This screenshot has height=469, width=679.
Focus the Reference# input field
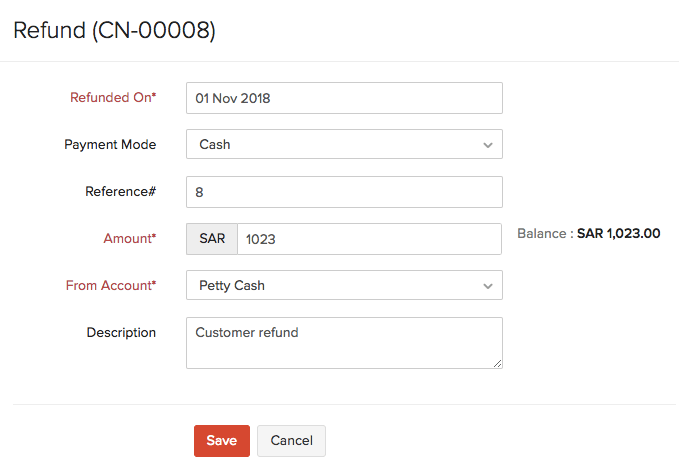(344, 191)
